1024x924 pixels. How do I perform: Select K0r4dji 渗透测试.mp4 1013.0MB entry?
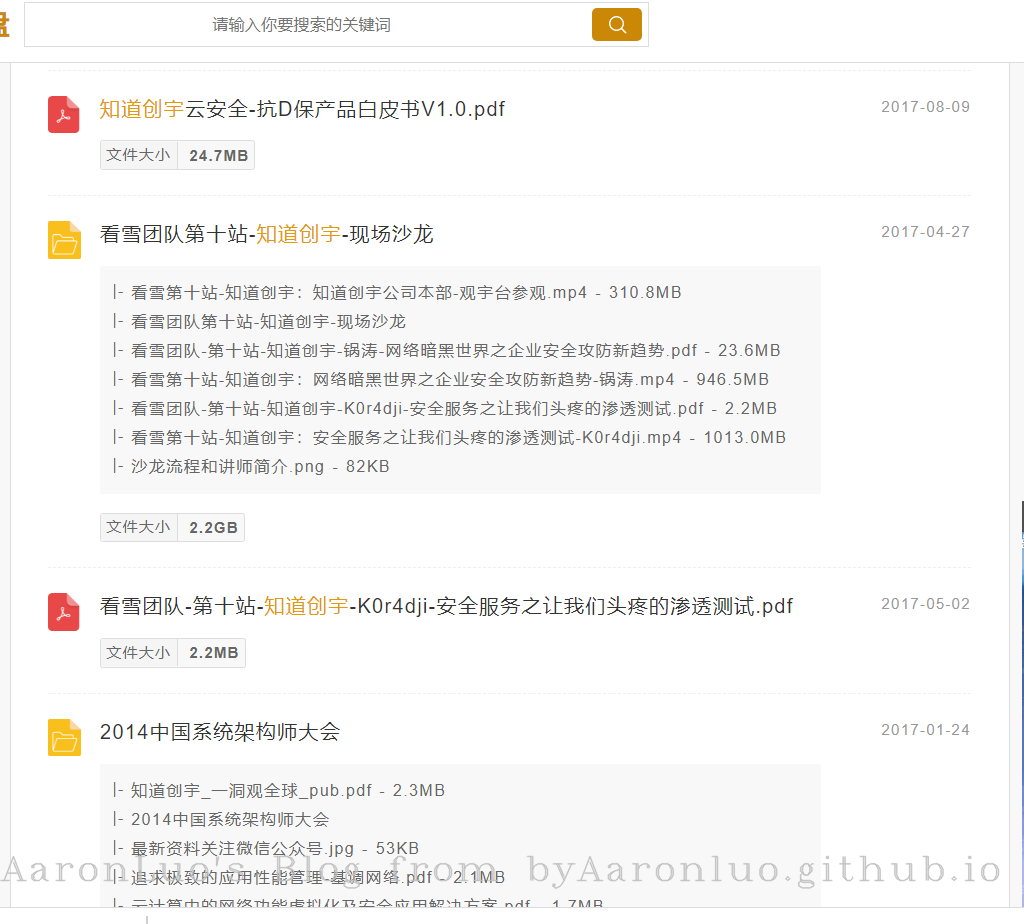pos(458,438)
